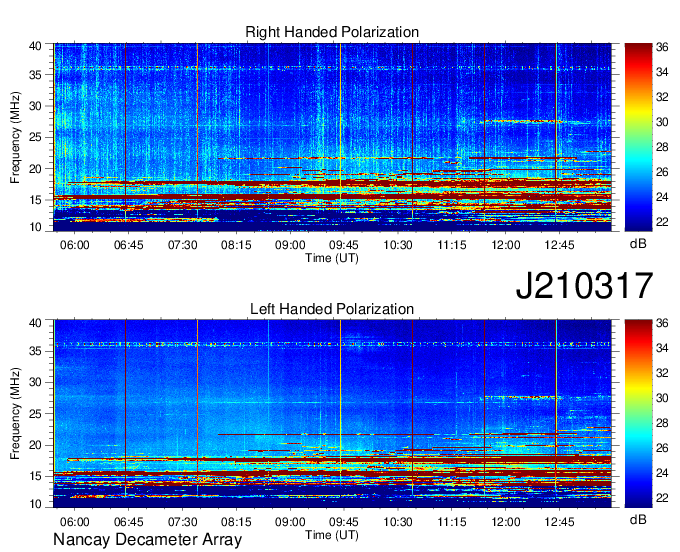Viewport: 680px width, 552px height.
Task: Click the Right Handed Polarization spectrogram image
Action: pyautogui.click(x=332, y=137)
